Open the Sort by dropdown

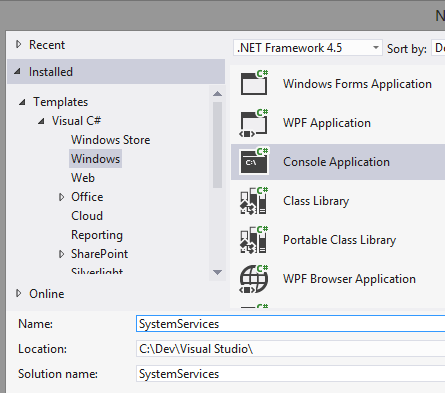438,48
